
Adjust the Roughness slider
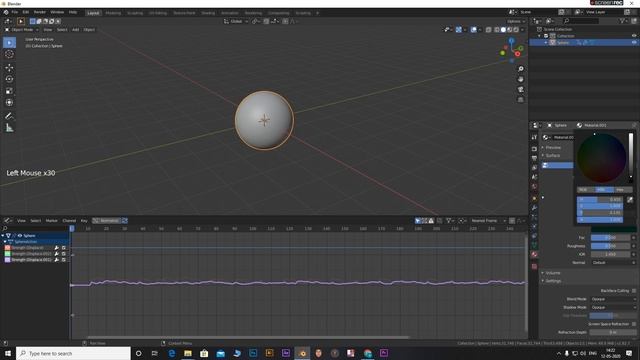[x=610, y=246]
